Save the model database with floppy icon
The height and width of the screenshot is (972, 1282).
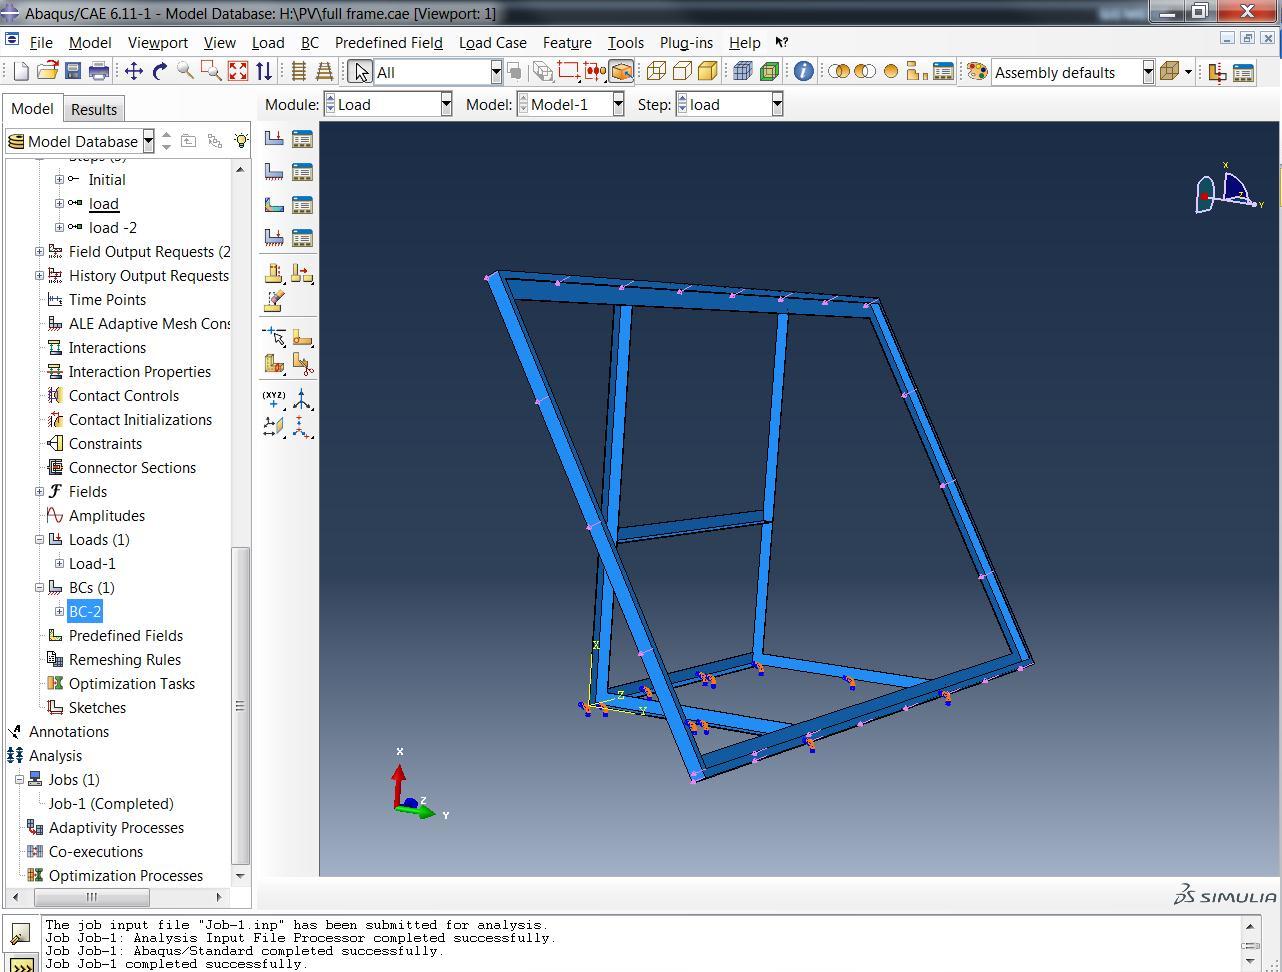click(72, 71)
